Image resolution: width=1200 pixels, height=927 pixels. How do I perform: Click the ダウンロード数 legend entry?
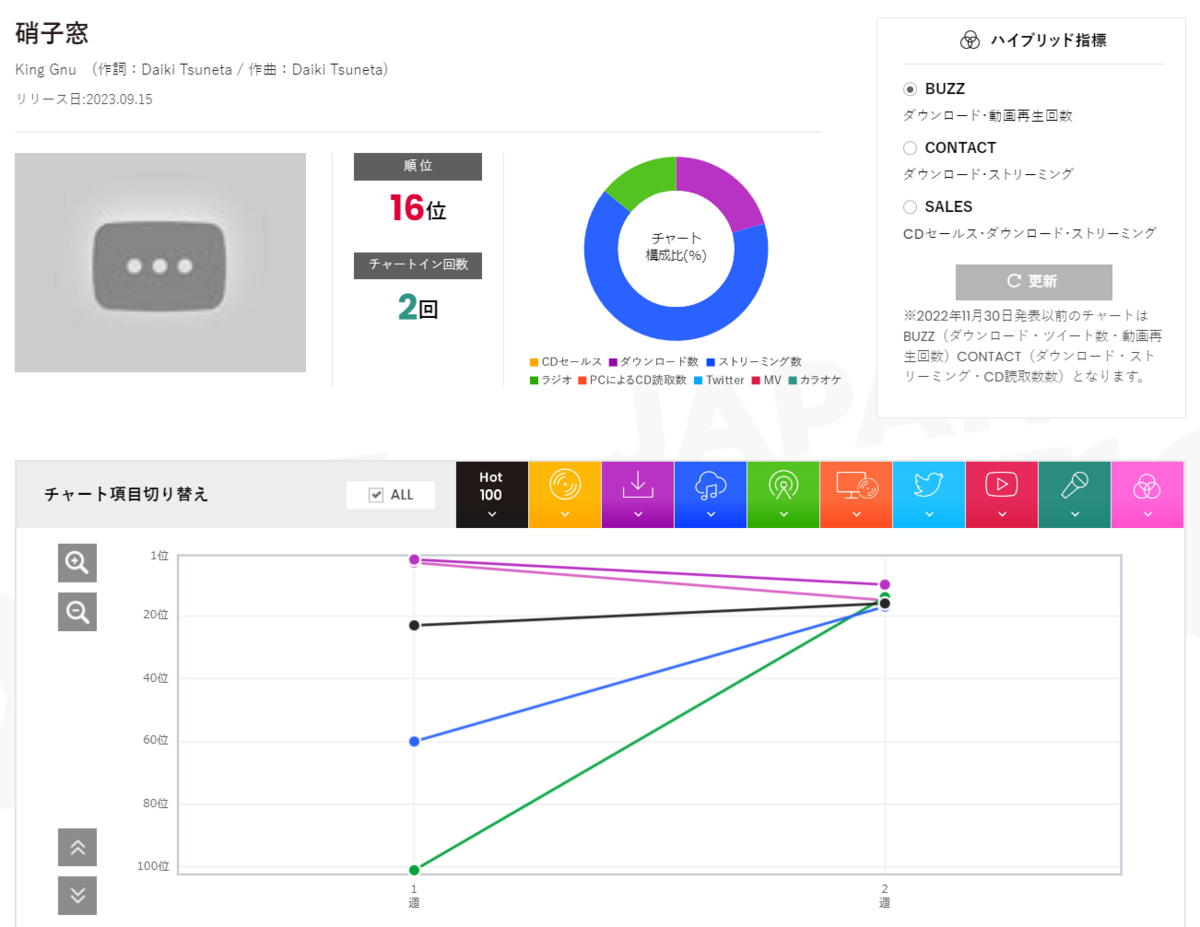coord(653,362)
